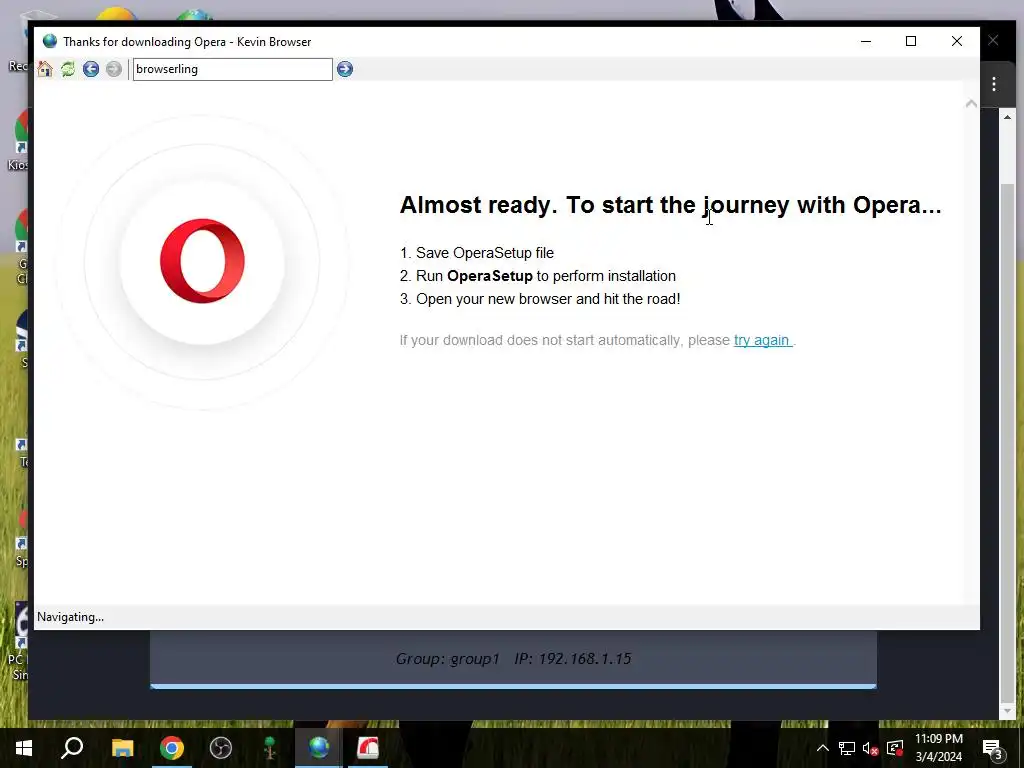Go back using the blue left arrow
The height and width of the screenshot is (768, 1024).
(91, 69)
